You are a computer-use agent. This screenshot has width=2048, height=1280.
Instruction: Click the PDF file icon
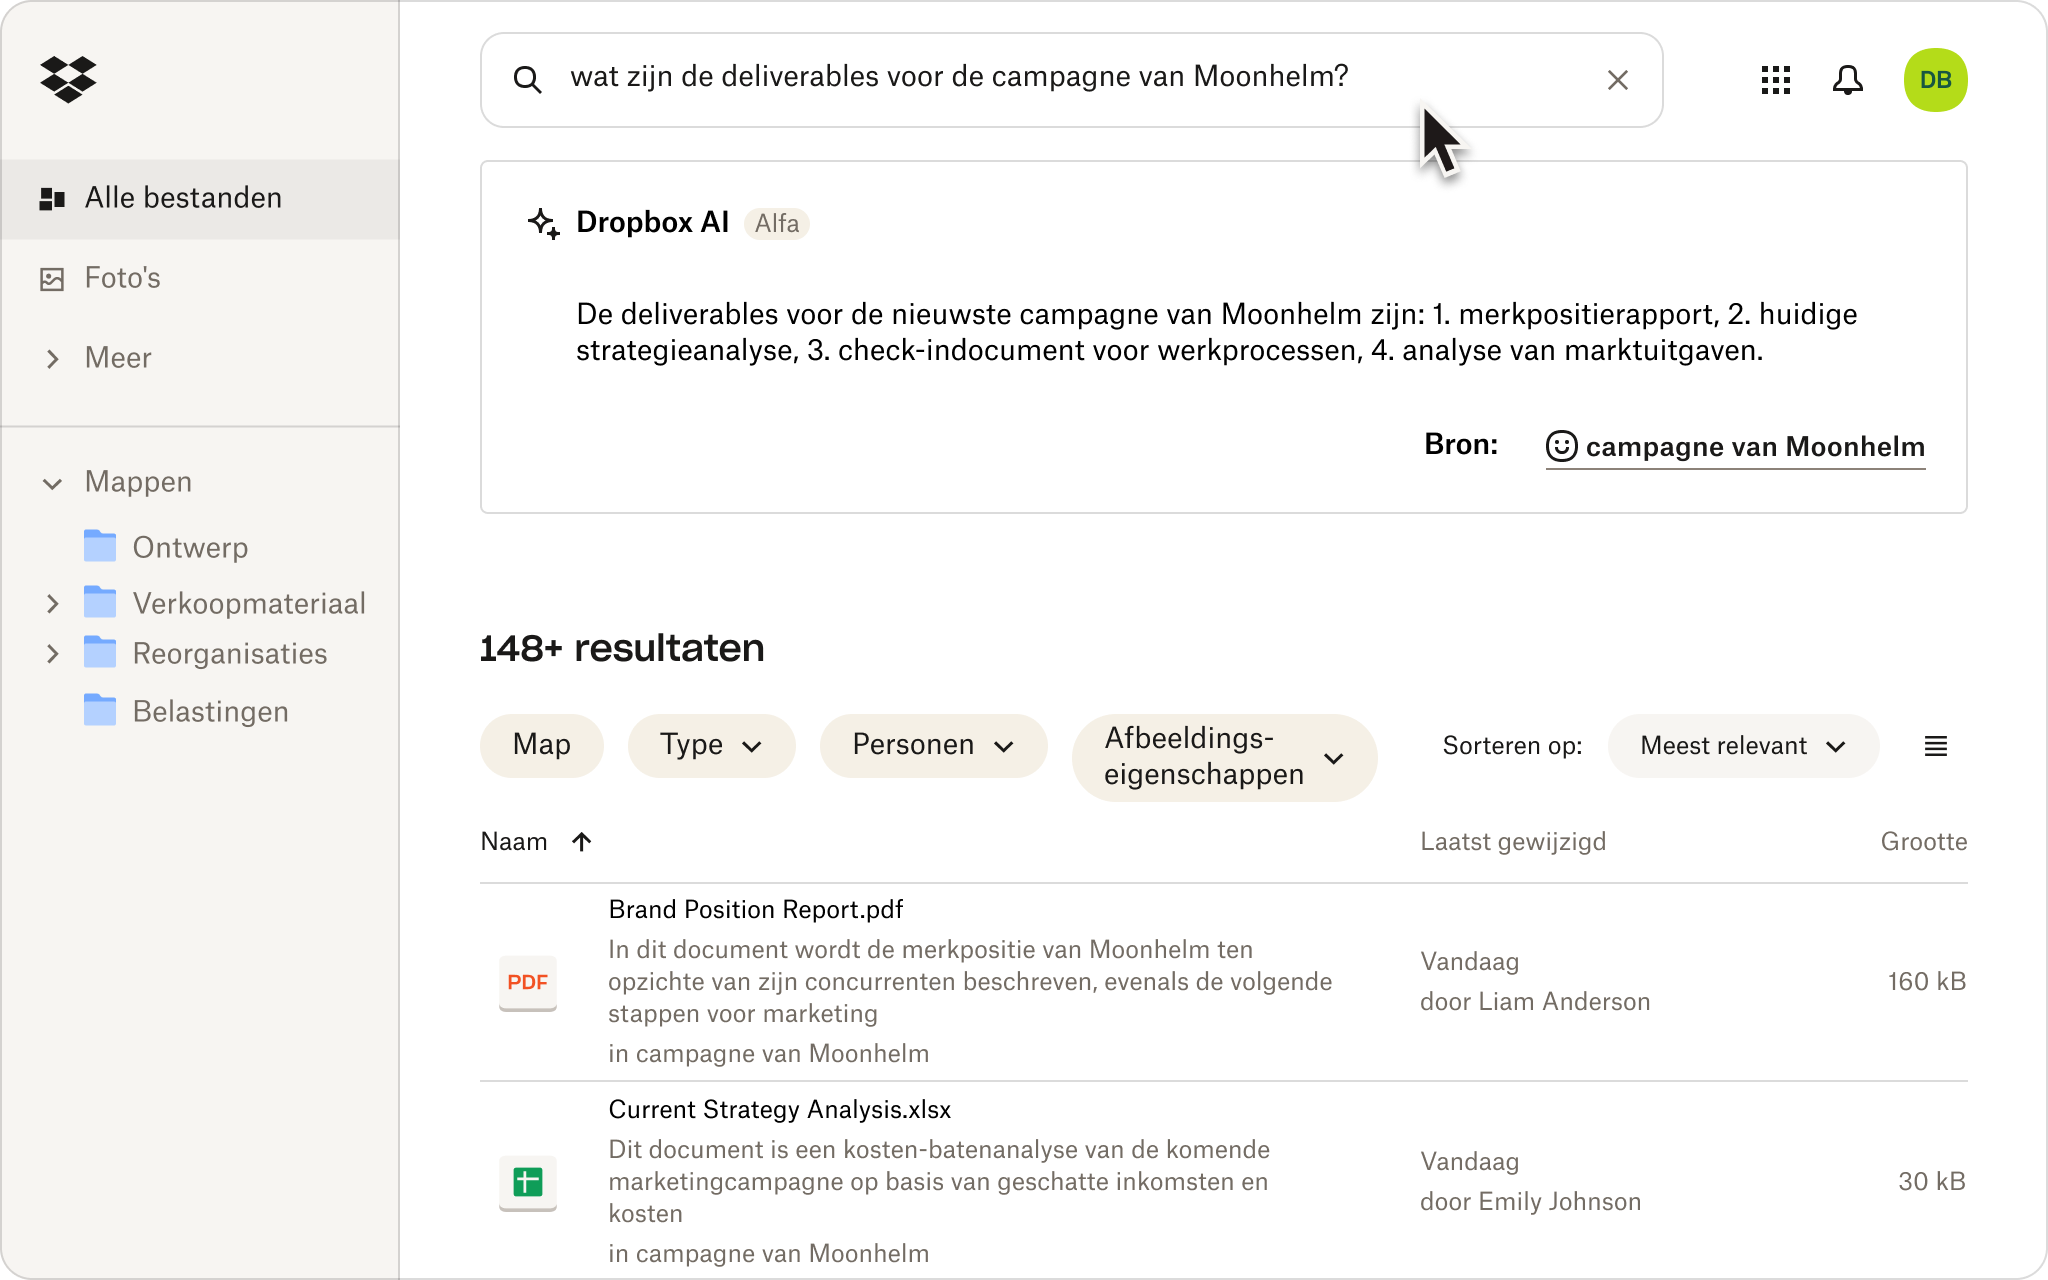528,982
